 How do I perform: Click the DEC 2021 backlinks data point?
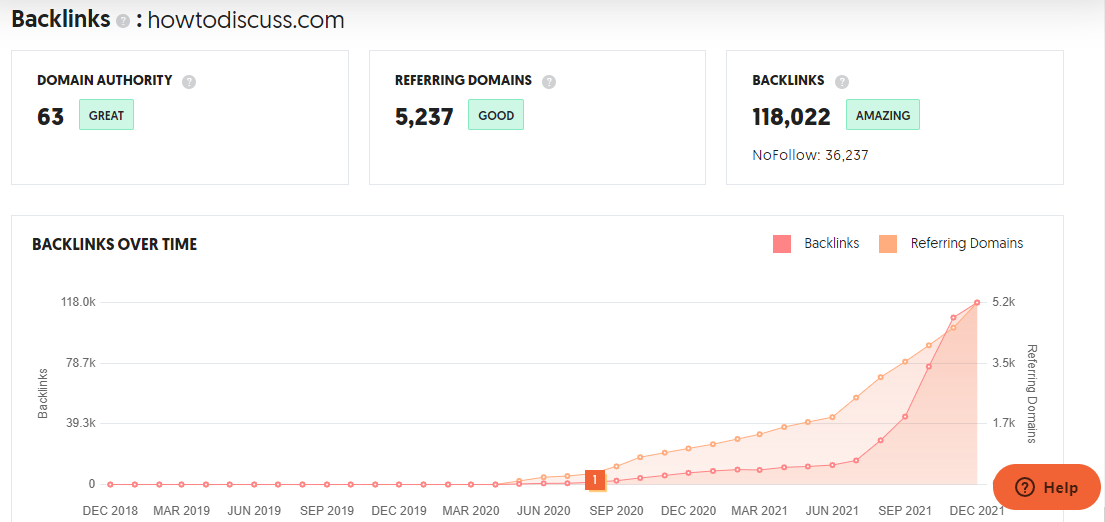tap(977, 302)
